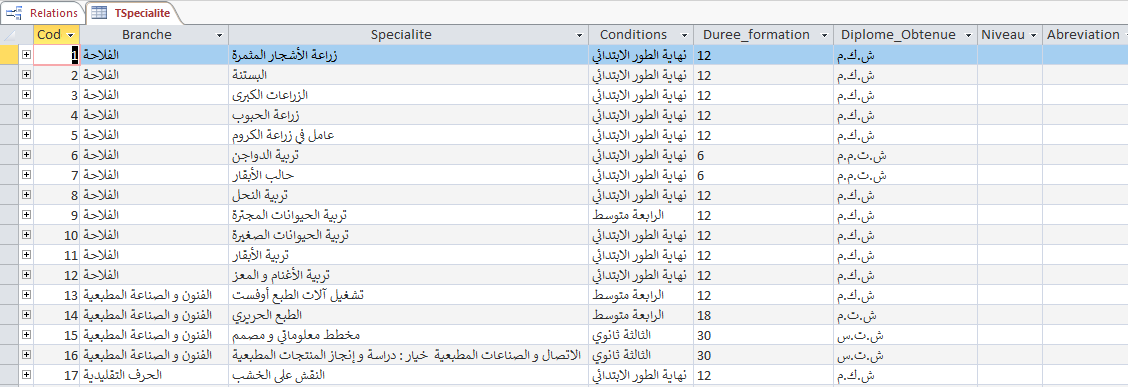
Task: Expand the subdatasheet of record 12
Action: (x=27, y=274)
